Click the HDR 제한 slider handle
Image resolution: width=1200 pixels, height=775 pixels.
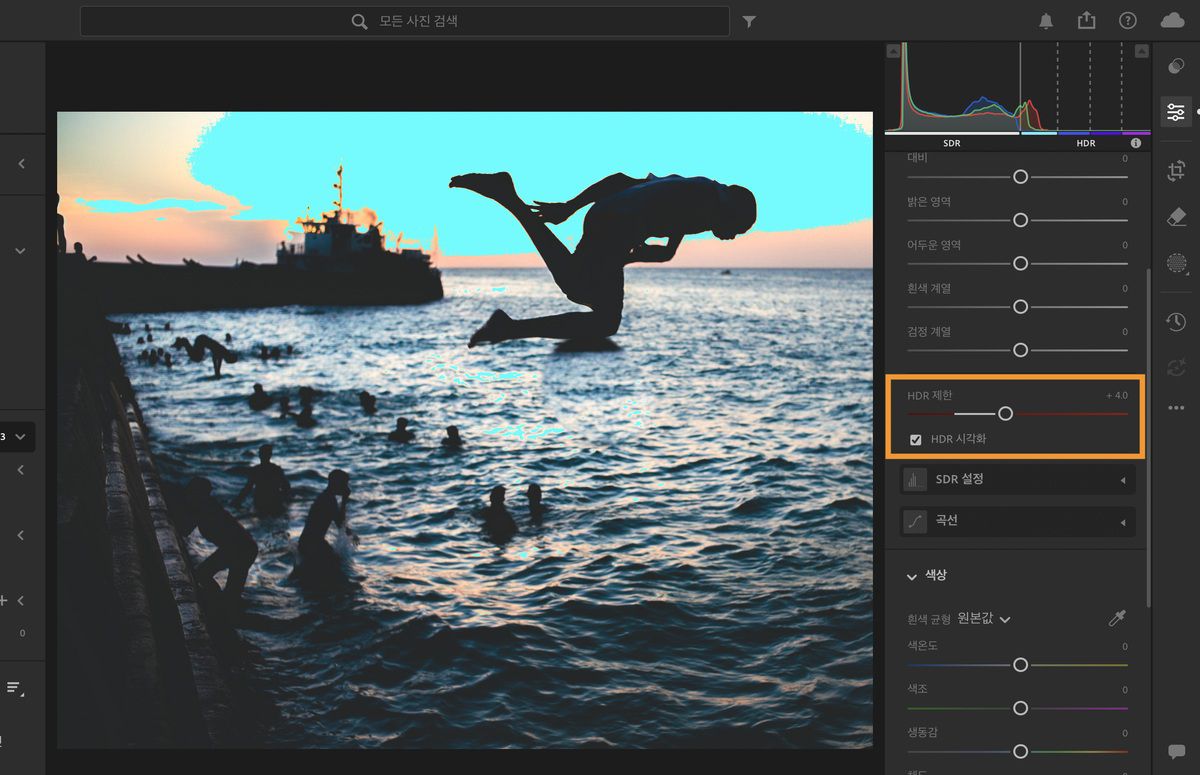tap(1005, 414)
